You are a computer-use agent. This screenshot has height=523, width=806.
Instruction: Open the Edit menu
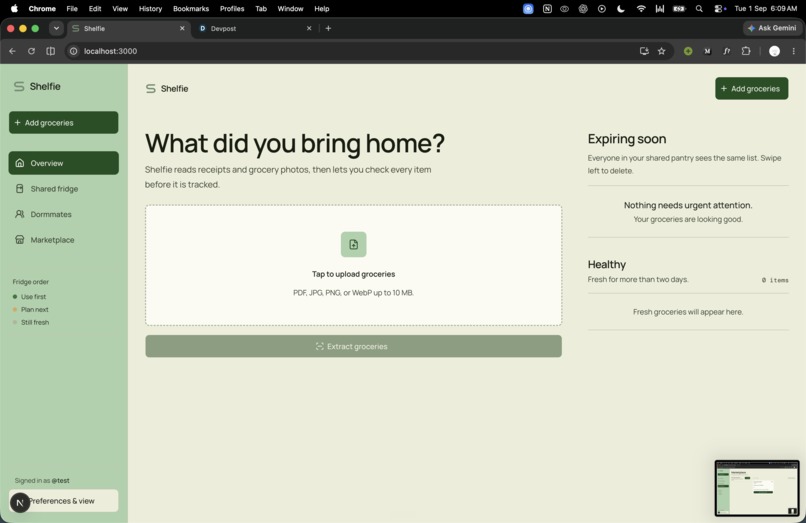pyautogui.click(x=95, y=8)
